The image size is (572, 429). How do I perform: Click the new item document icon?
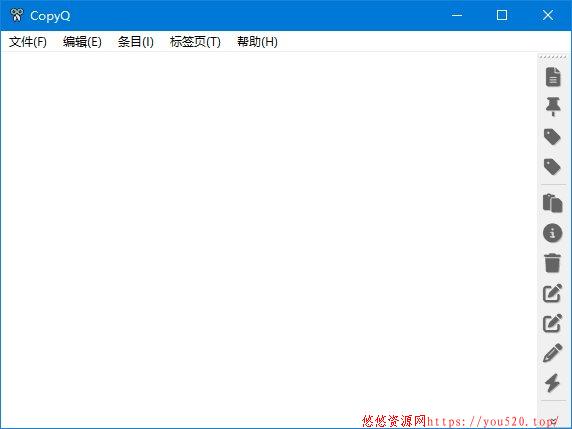553,77
